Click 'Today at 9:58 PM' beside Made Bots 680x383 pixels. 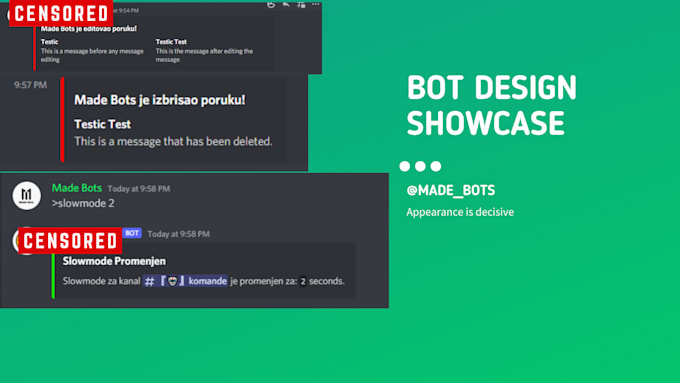139,189
